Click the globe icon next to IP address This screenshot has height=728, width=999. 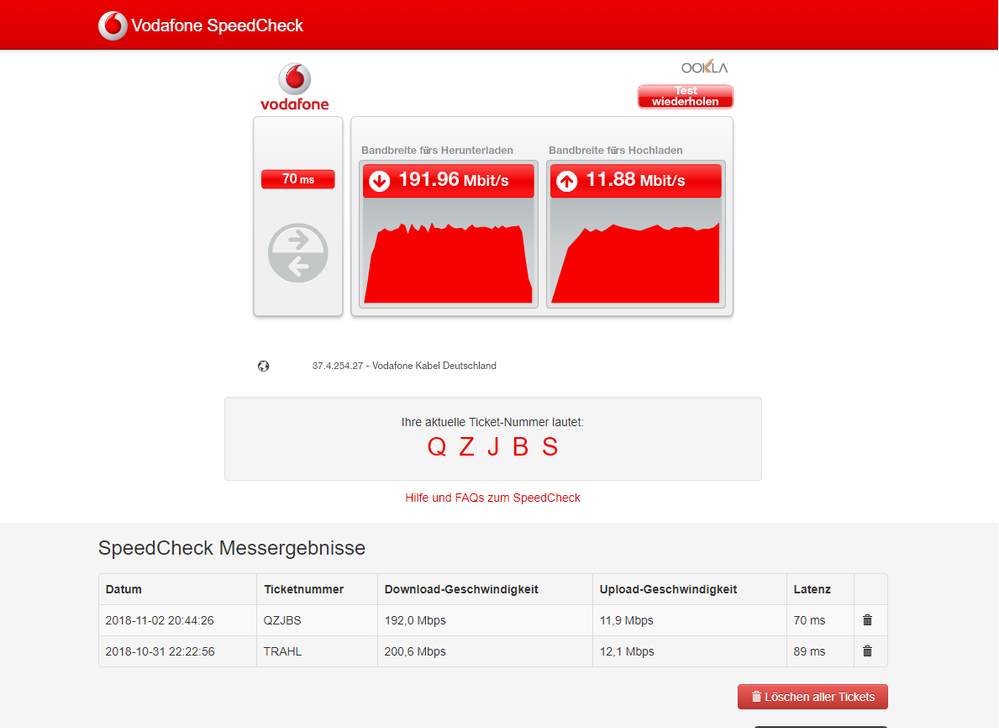tap(263, 366)
